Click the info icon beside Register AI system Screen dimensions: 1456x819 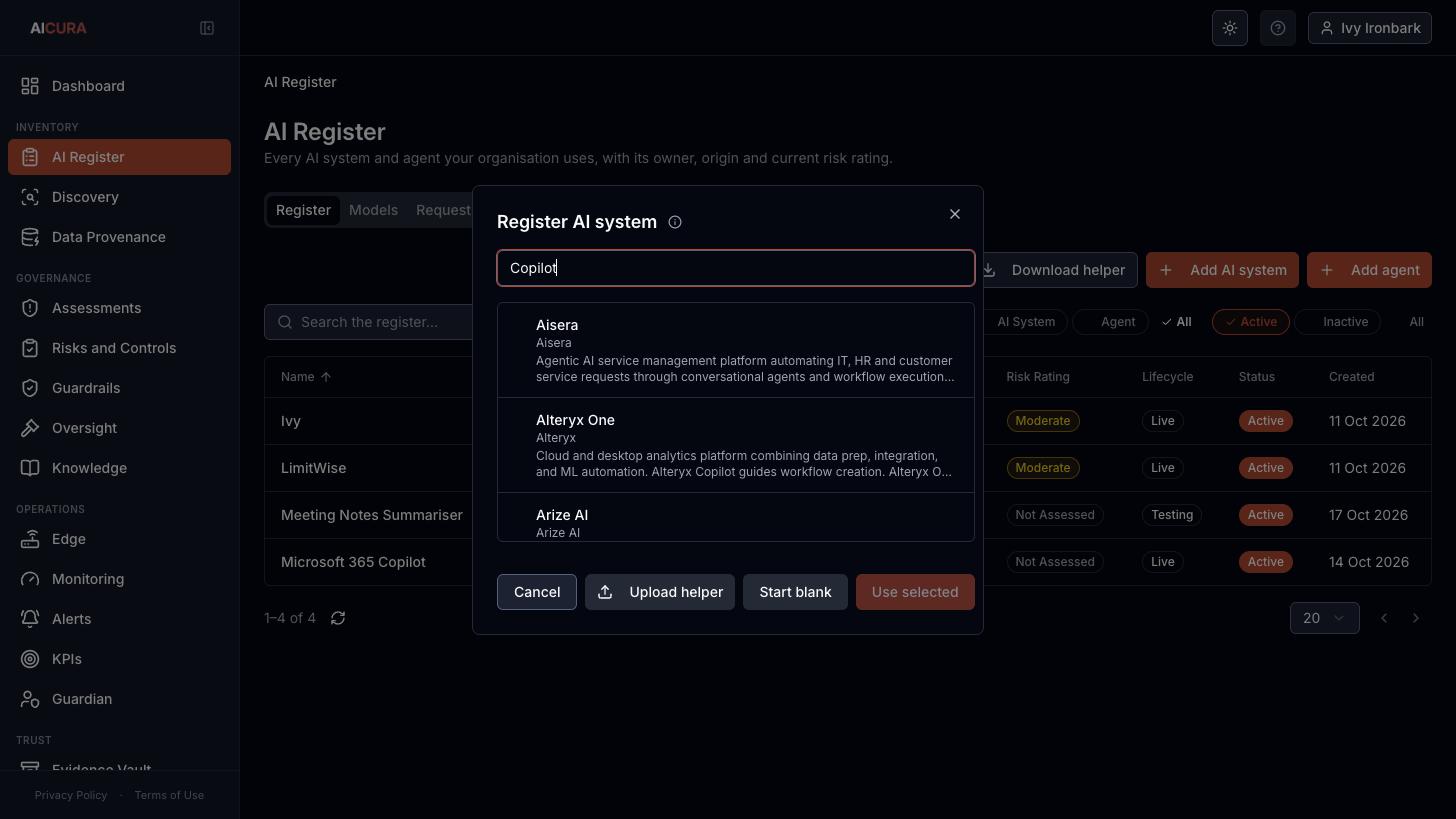pyautogui.click(x=675, y=222)
